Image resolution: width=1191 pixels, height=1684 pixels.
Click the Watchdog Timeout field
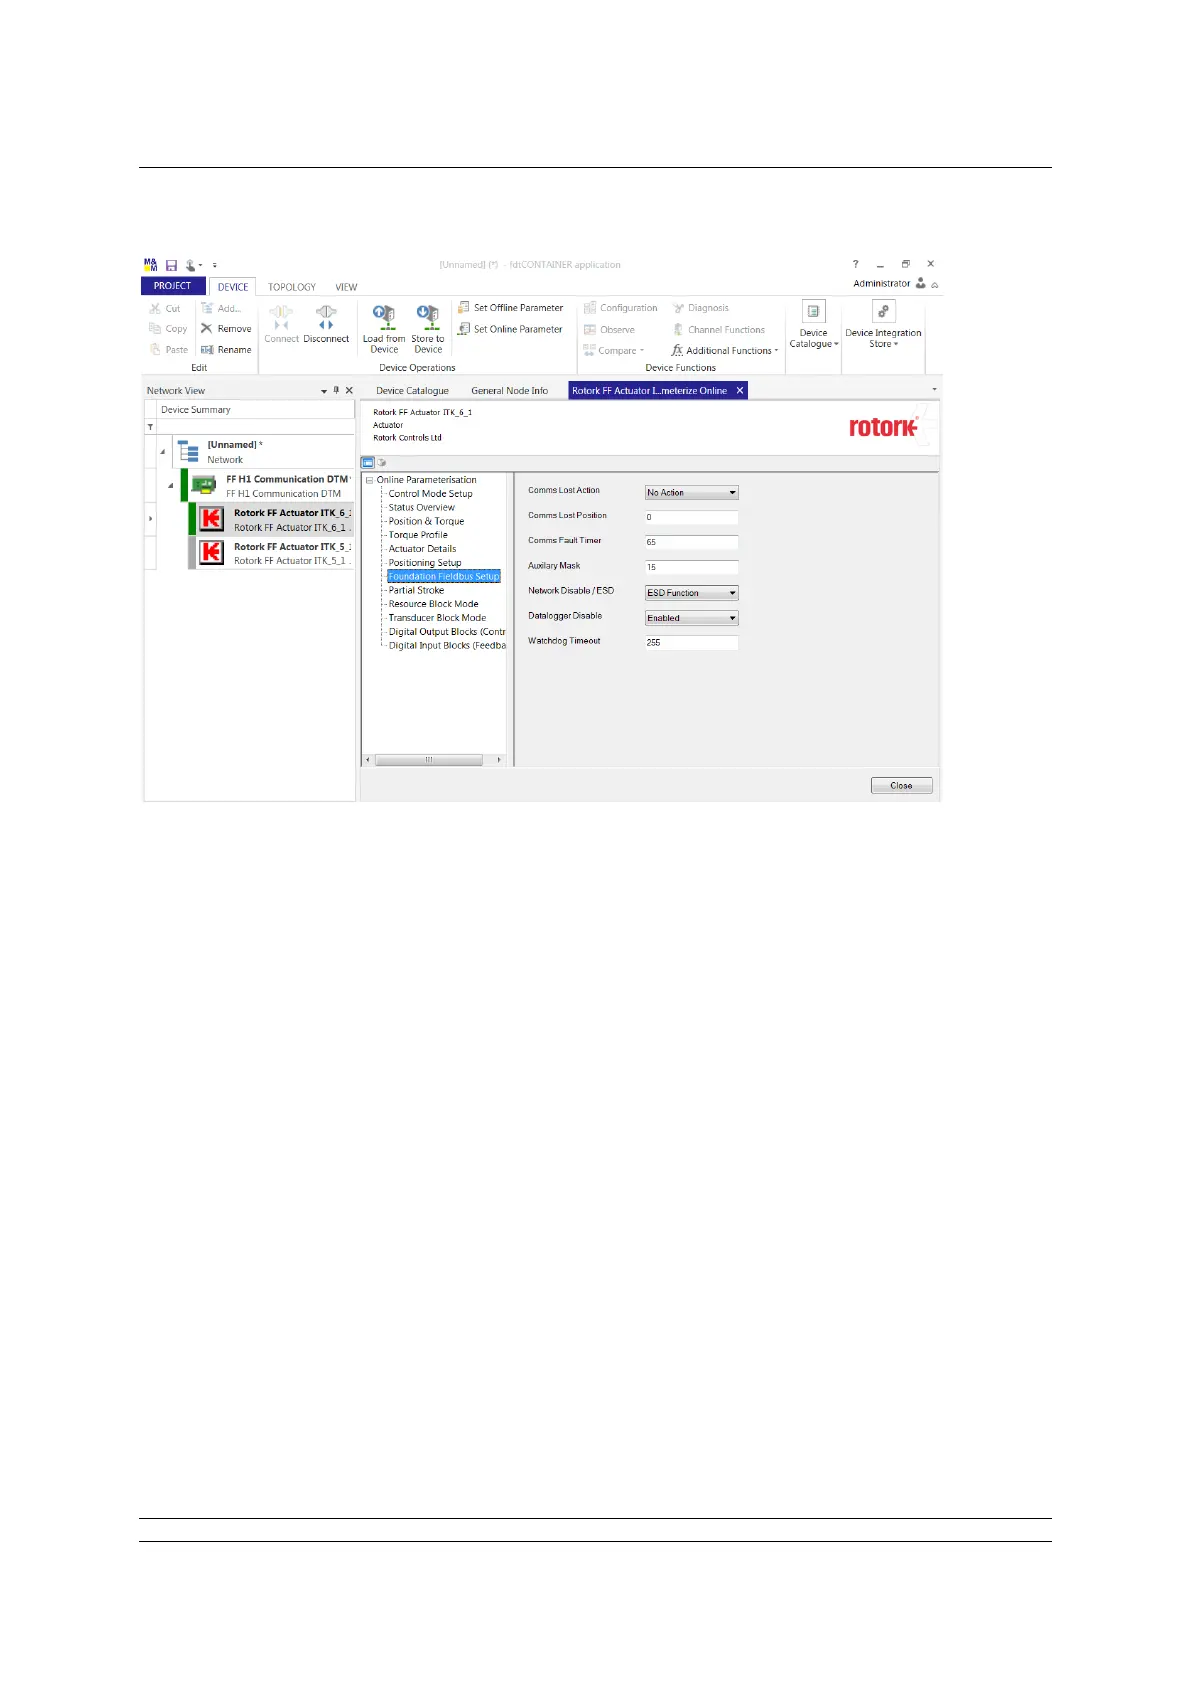pos(692,643)
